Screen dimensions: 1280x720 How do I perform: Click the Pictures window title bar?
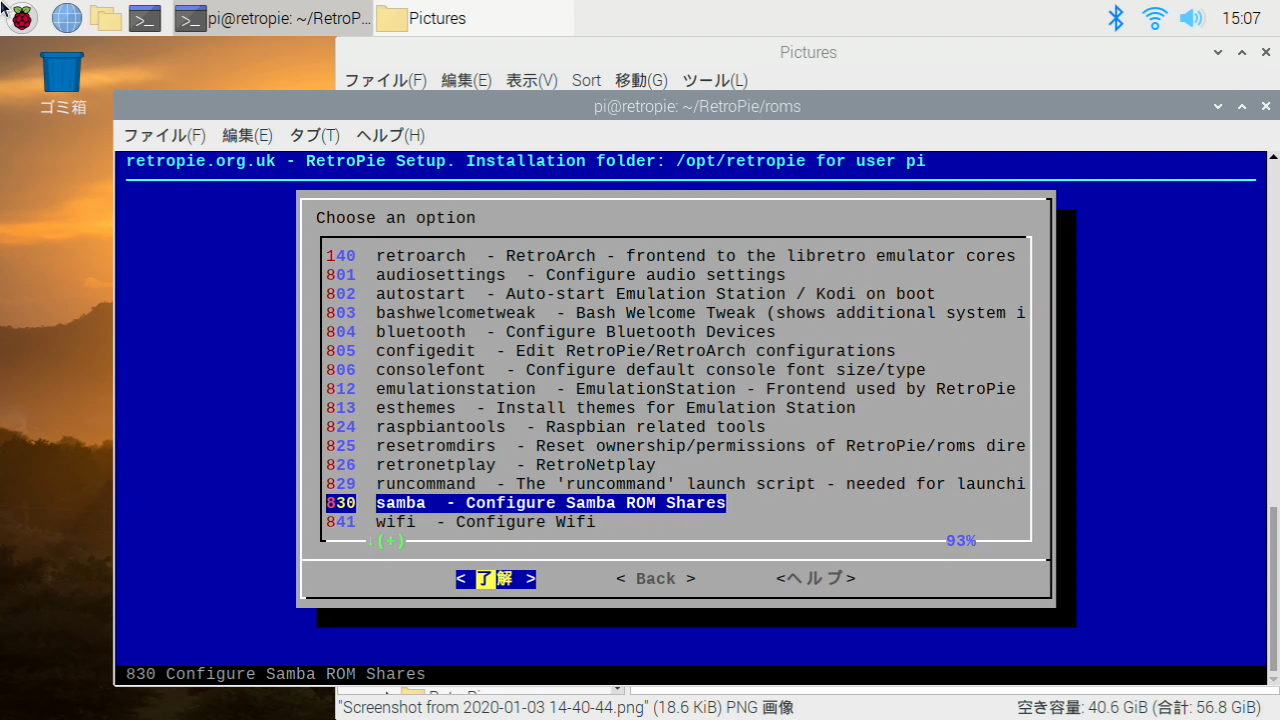click(x=808, y=52)
